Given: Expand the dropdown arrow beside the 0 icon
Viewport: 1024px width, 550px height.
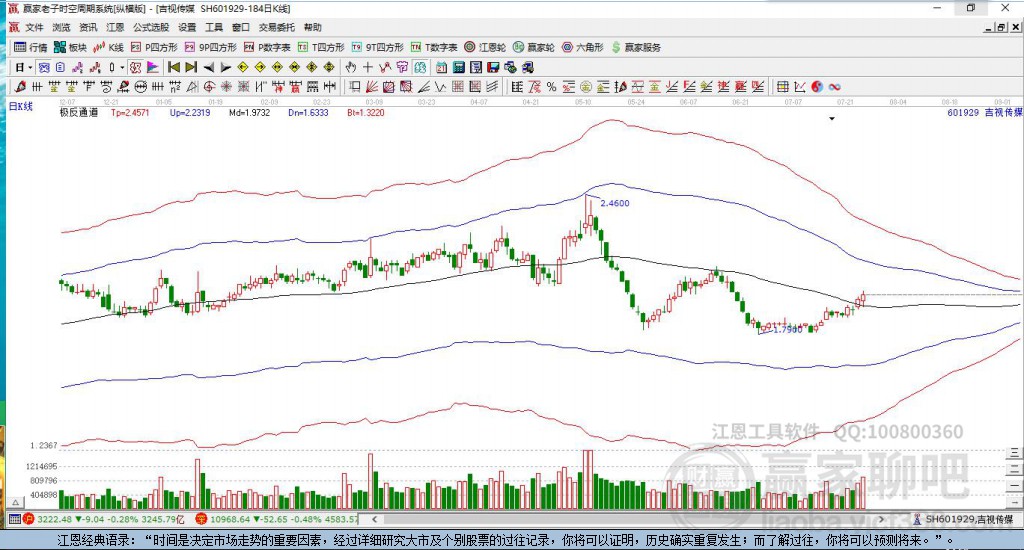Looking at the screenshot, I should click(x=121, y=67).
